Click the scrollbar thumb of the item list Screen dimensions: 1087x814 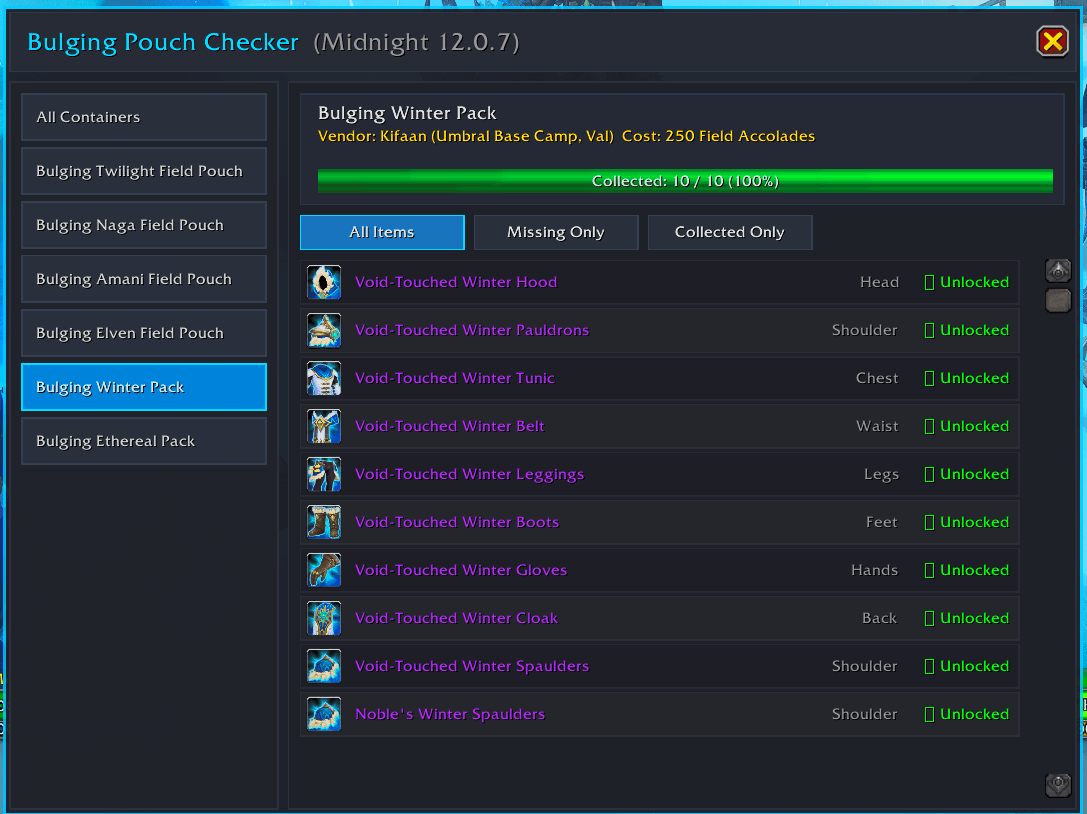point(1058,300)
